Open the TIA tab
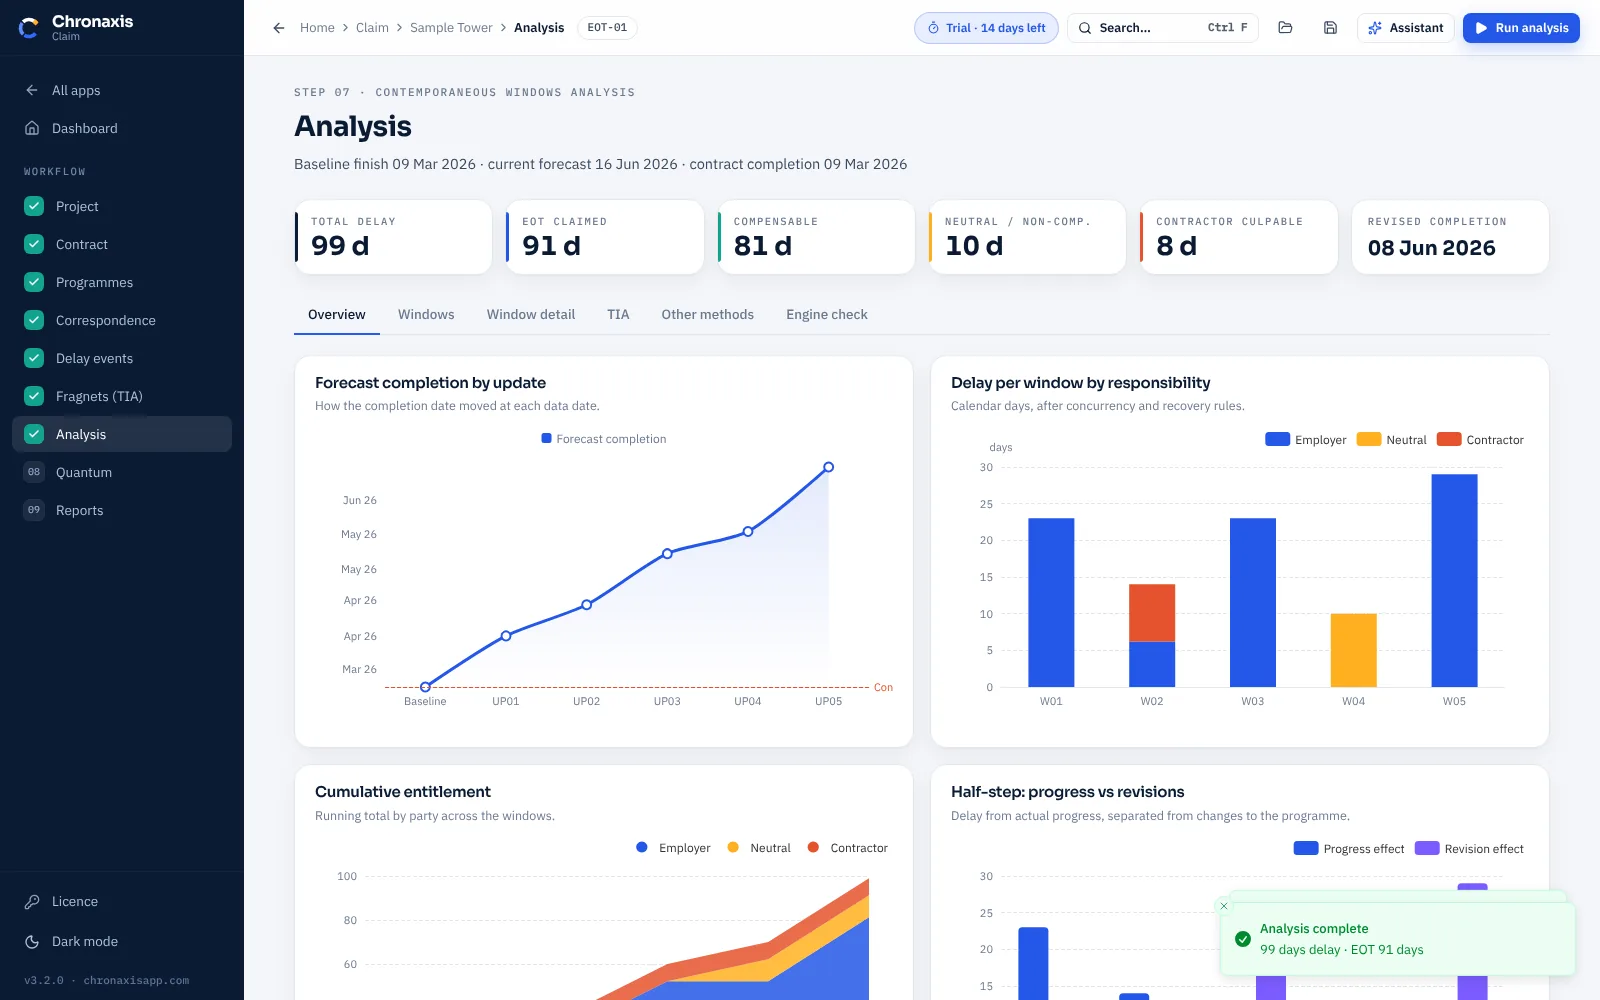This screenshot has height=1000, width=1600. (x=618, y=315)
